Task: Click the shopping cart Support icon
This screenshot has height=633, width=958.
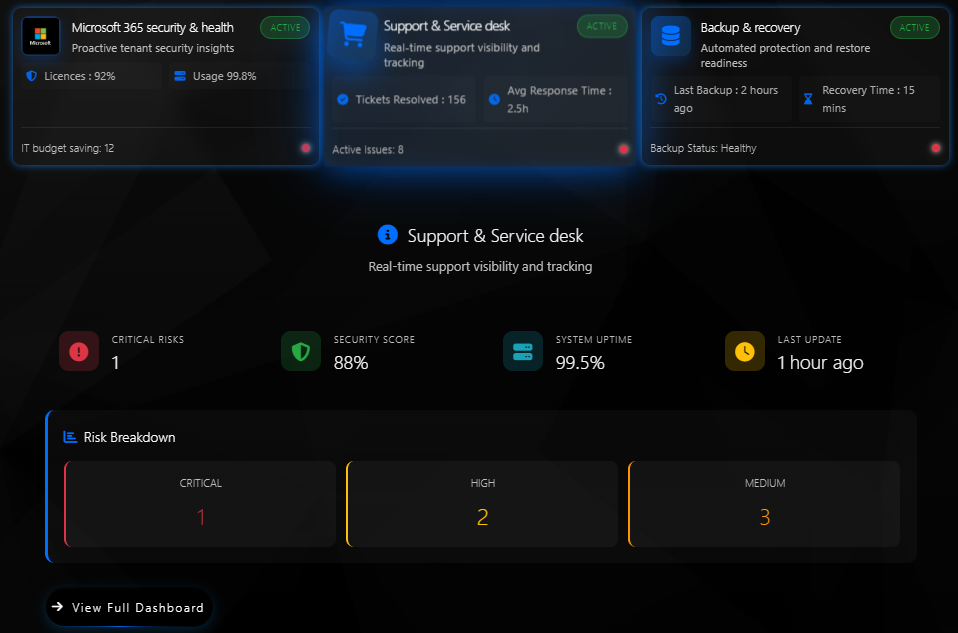Action: pos(353,36)
